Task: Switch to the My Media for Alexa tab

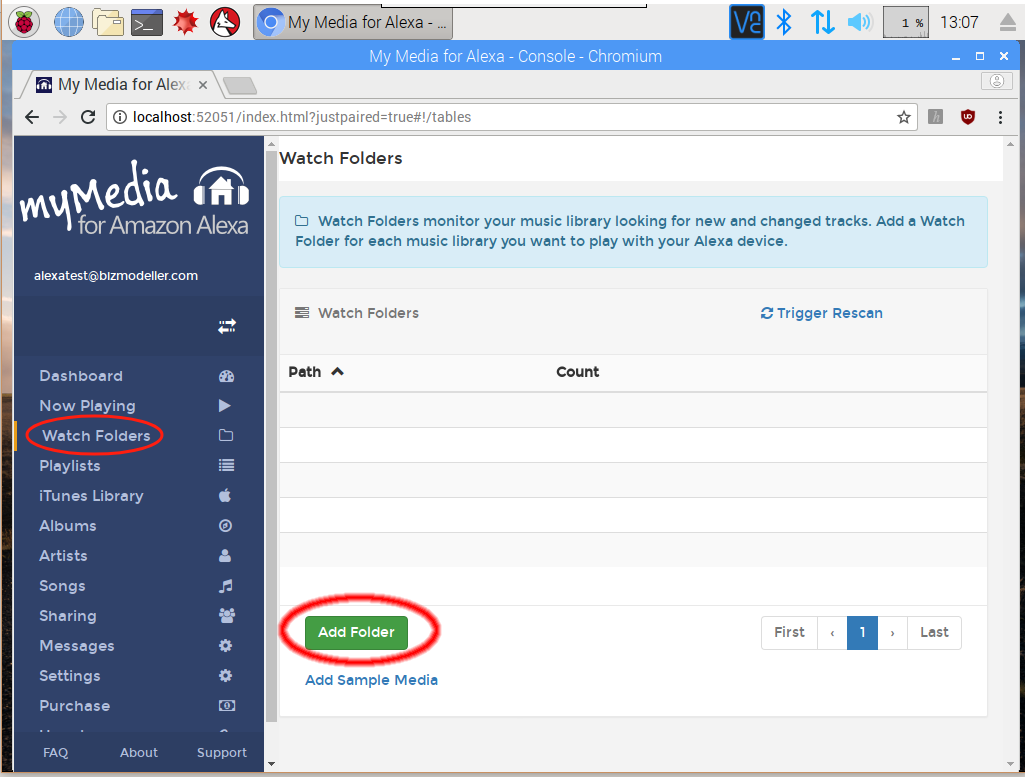Action: pos(122,85)
